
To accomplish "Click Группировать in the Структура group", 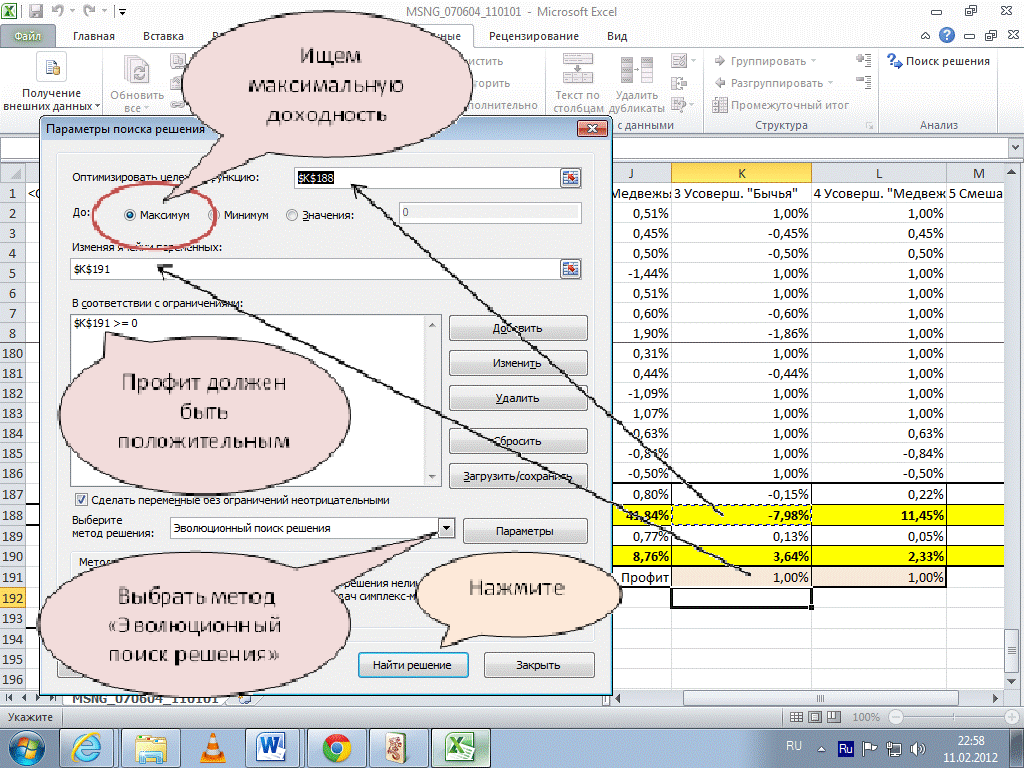I will 767,61.
